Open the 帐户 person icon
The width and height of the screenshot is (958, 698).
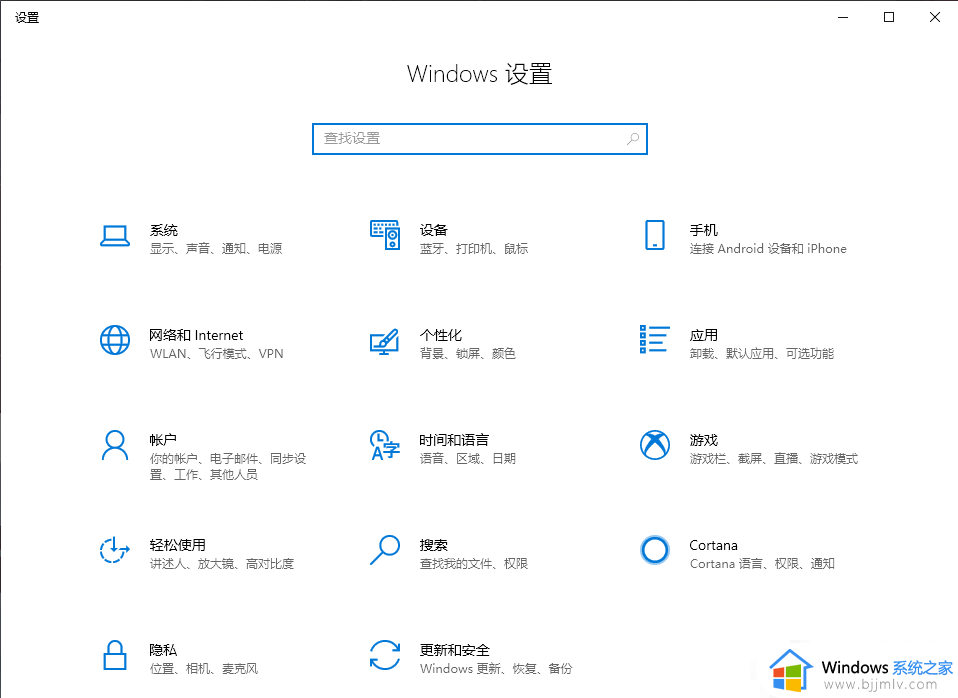[115, 445]
